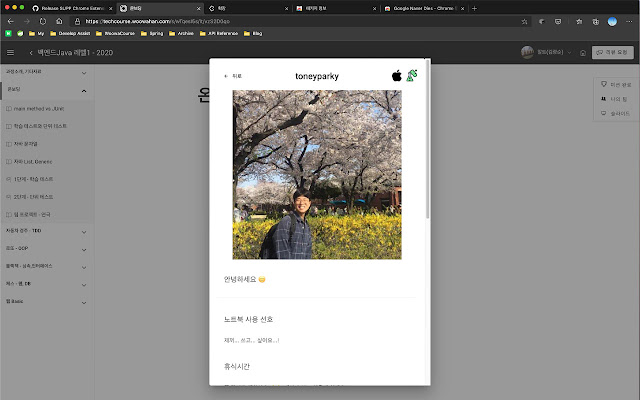Collapse the 온보딩 sidebar section

coord(84,91)
